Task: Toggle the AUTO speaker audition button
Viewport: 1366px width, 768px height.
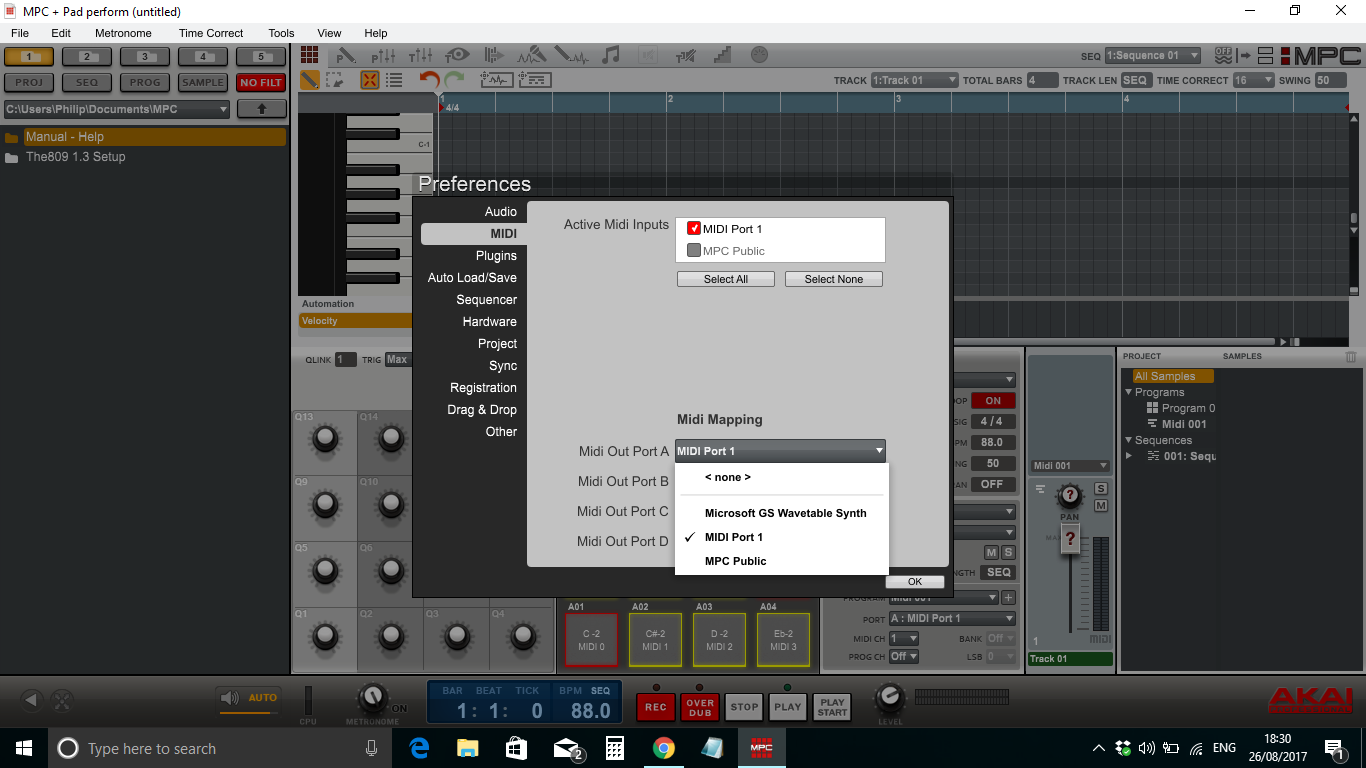Action: click(249, 698)
